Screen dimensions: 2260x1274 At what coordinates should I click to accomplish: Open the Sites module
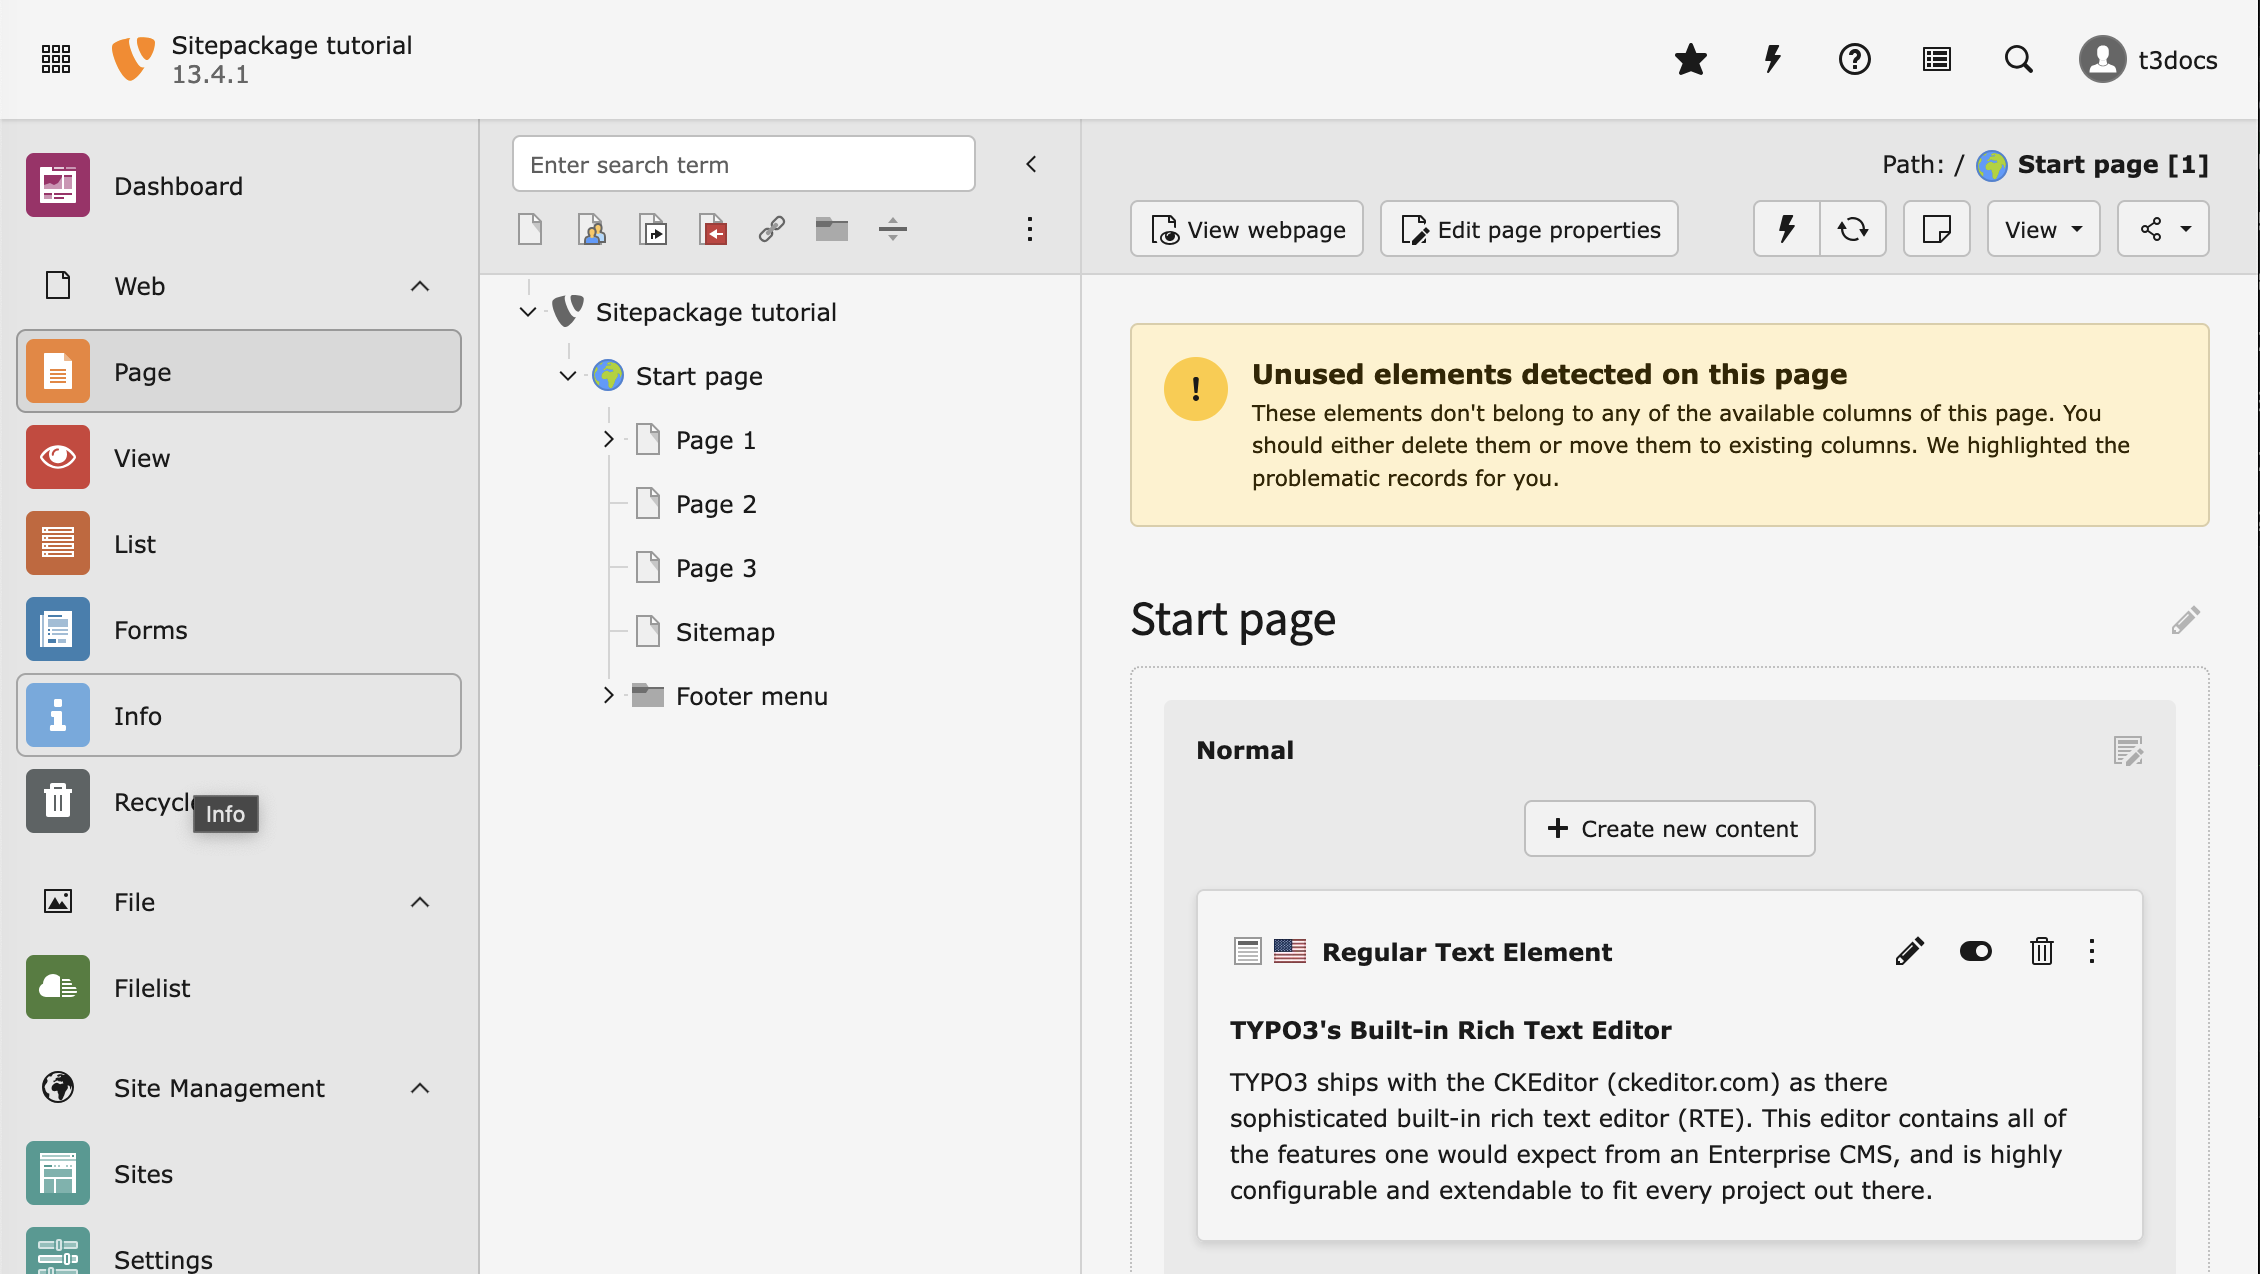click(x=239, y=1173)
